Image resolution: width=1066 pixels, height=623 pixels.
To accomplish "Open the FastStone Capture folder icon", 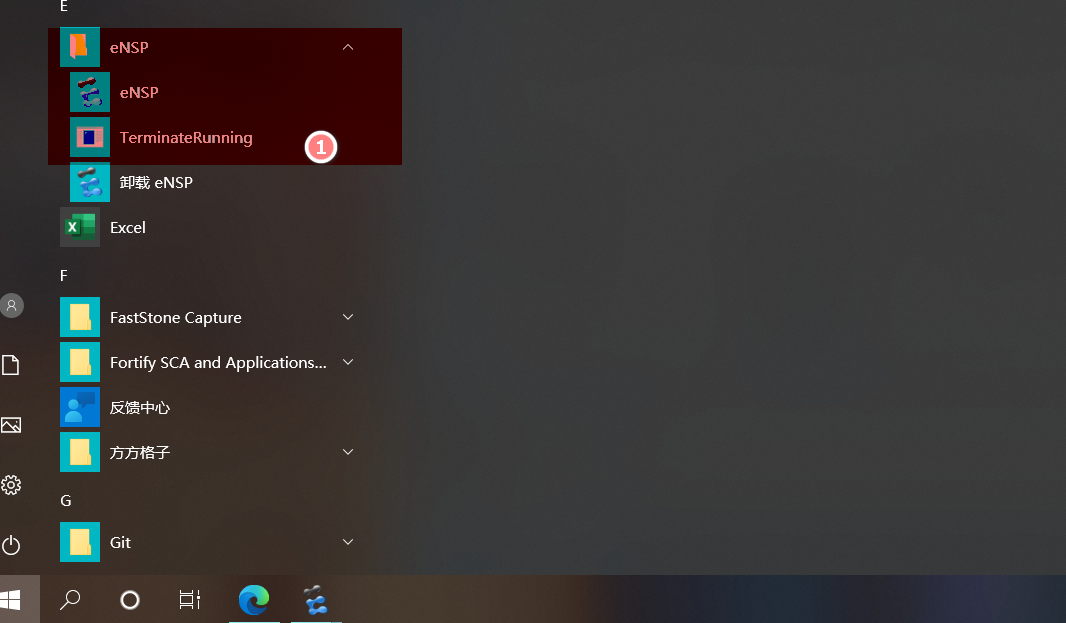I will (x=80, y=317).
